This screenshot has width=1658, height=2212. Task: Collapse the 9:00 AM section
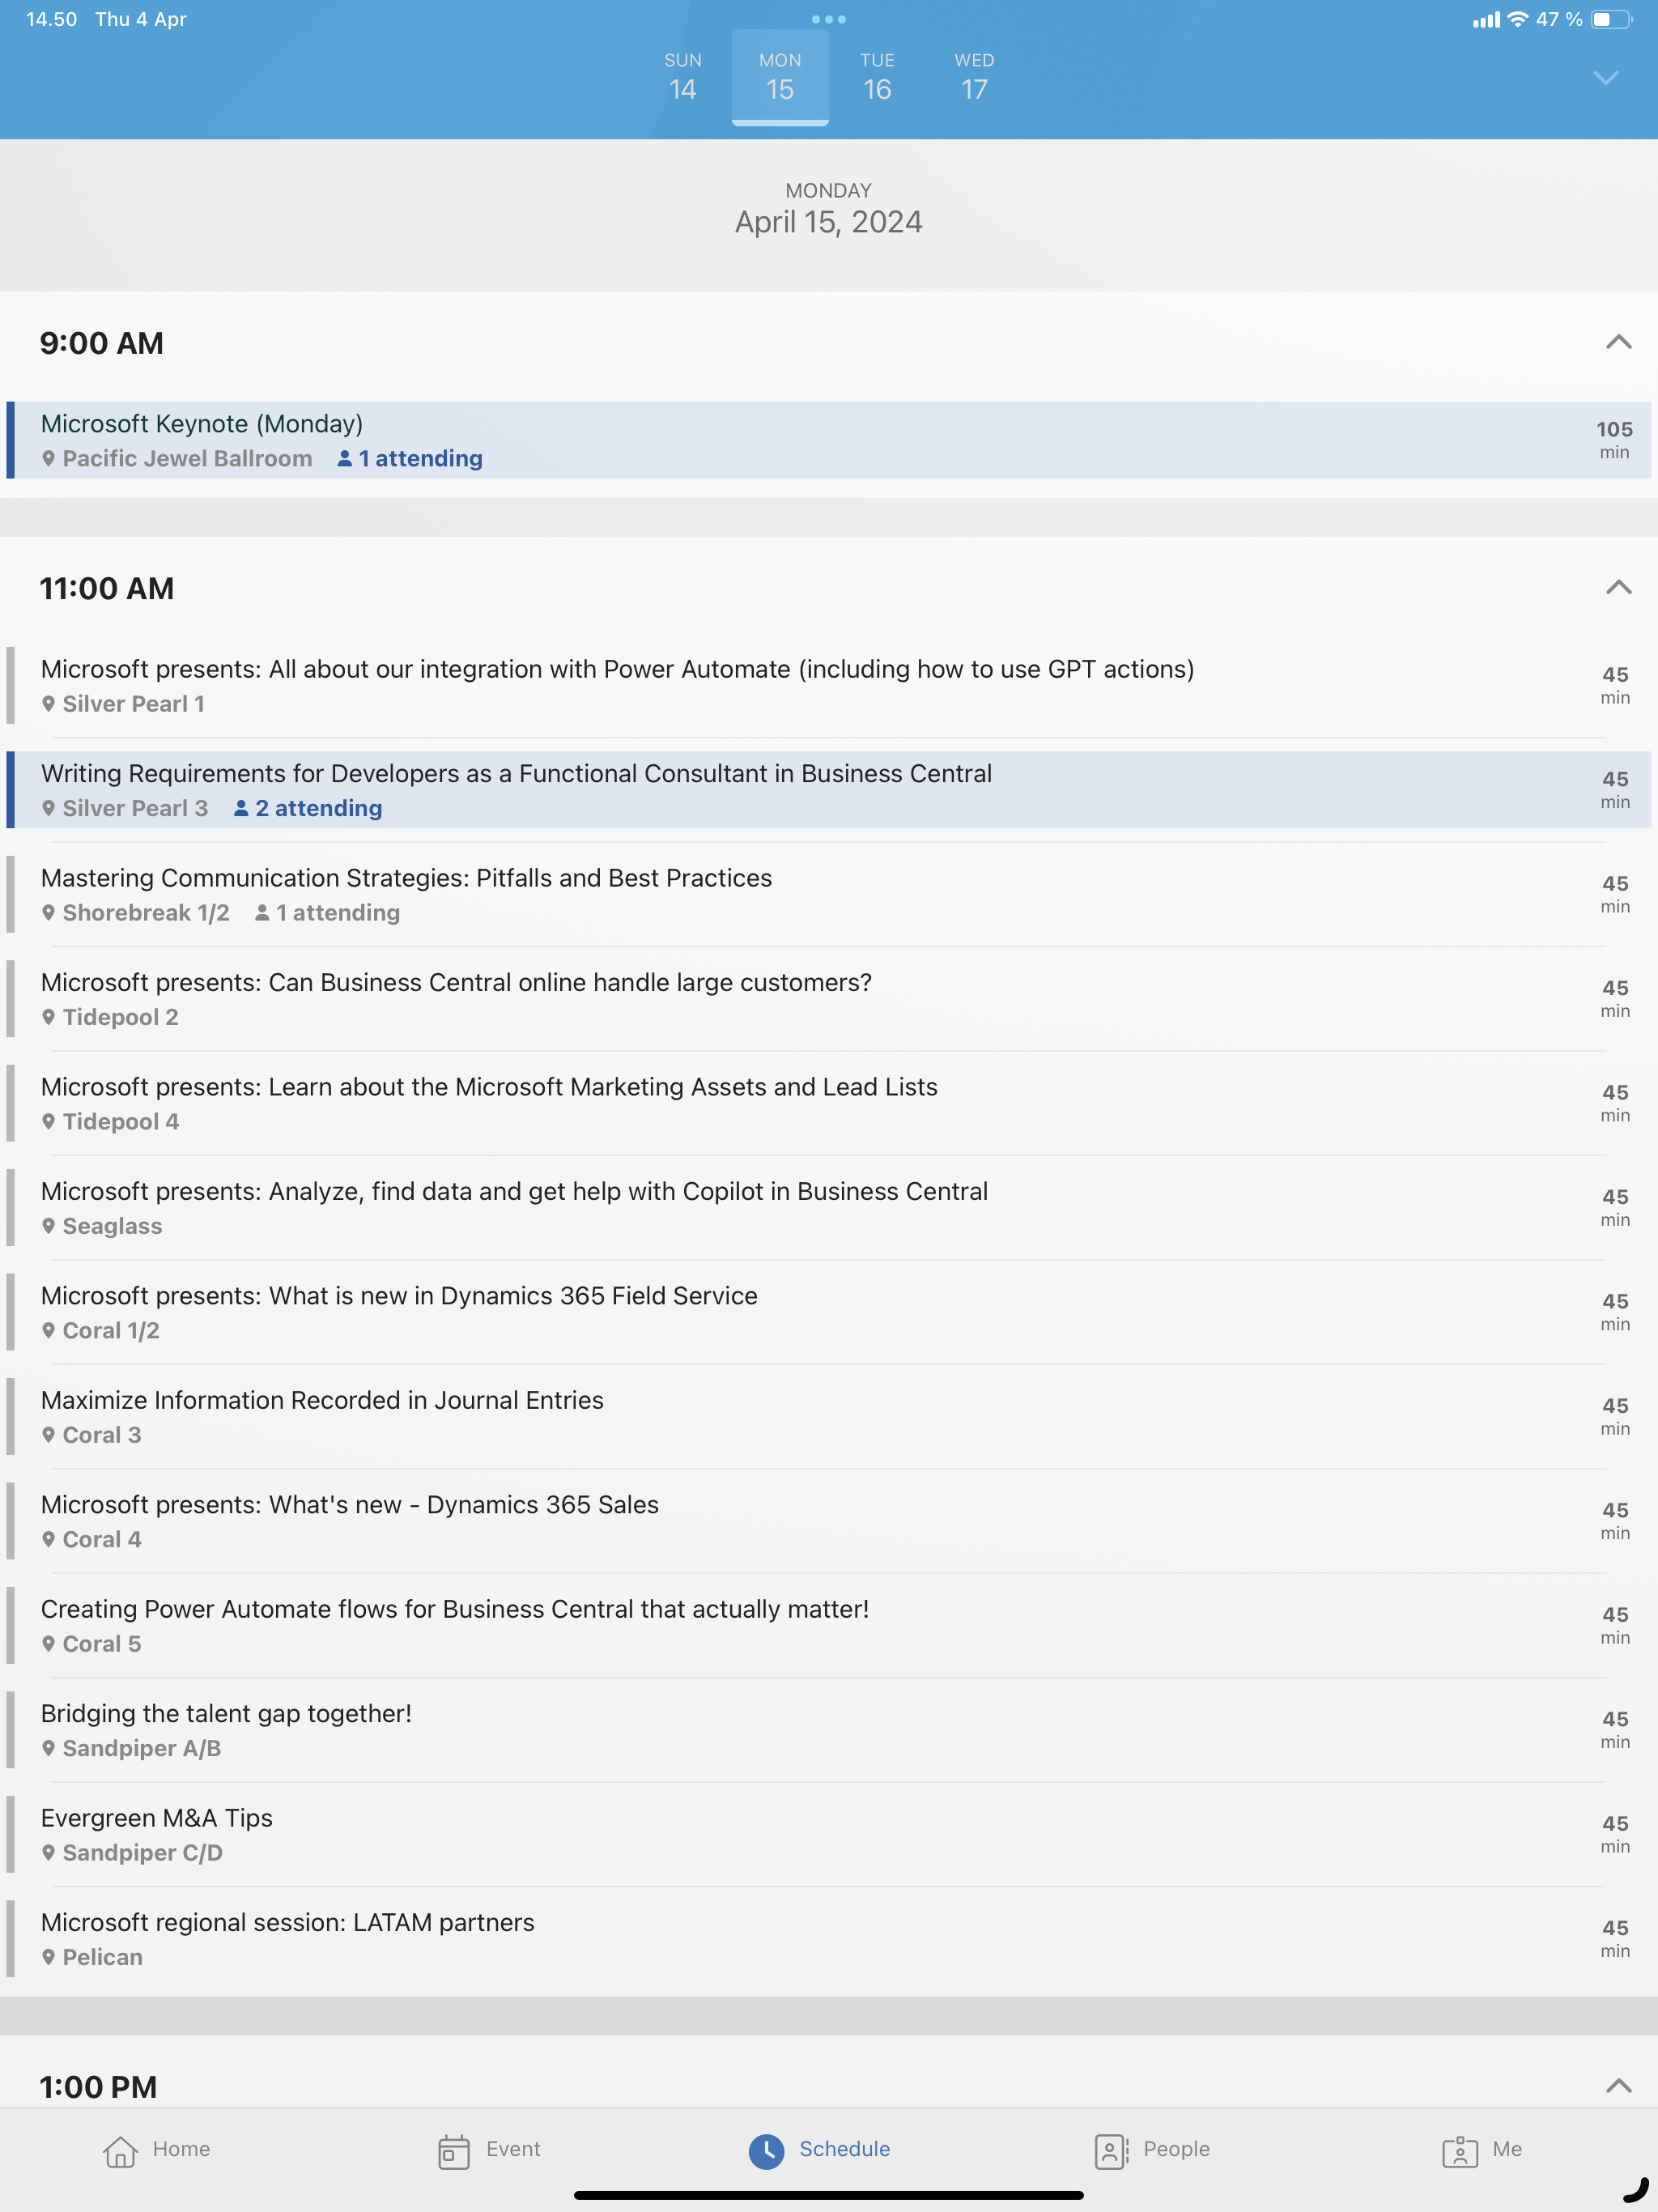(1618, 343)
